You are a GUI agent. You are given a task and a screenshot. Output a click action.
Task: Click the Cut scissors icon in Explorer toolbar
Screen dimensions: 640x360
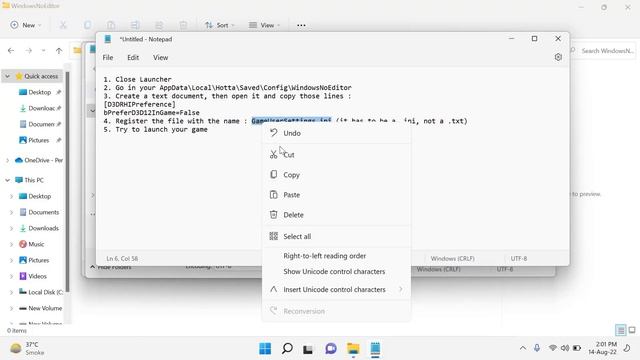(x=63, y=25)
